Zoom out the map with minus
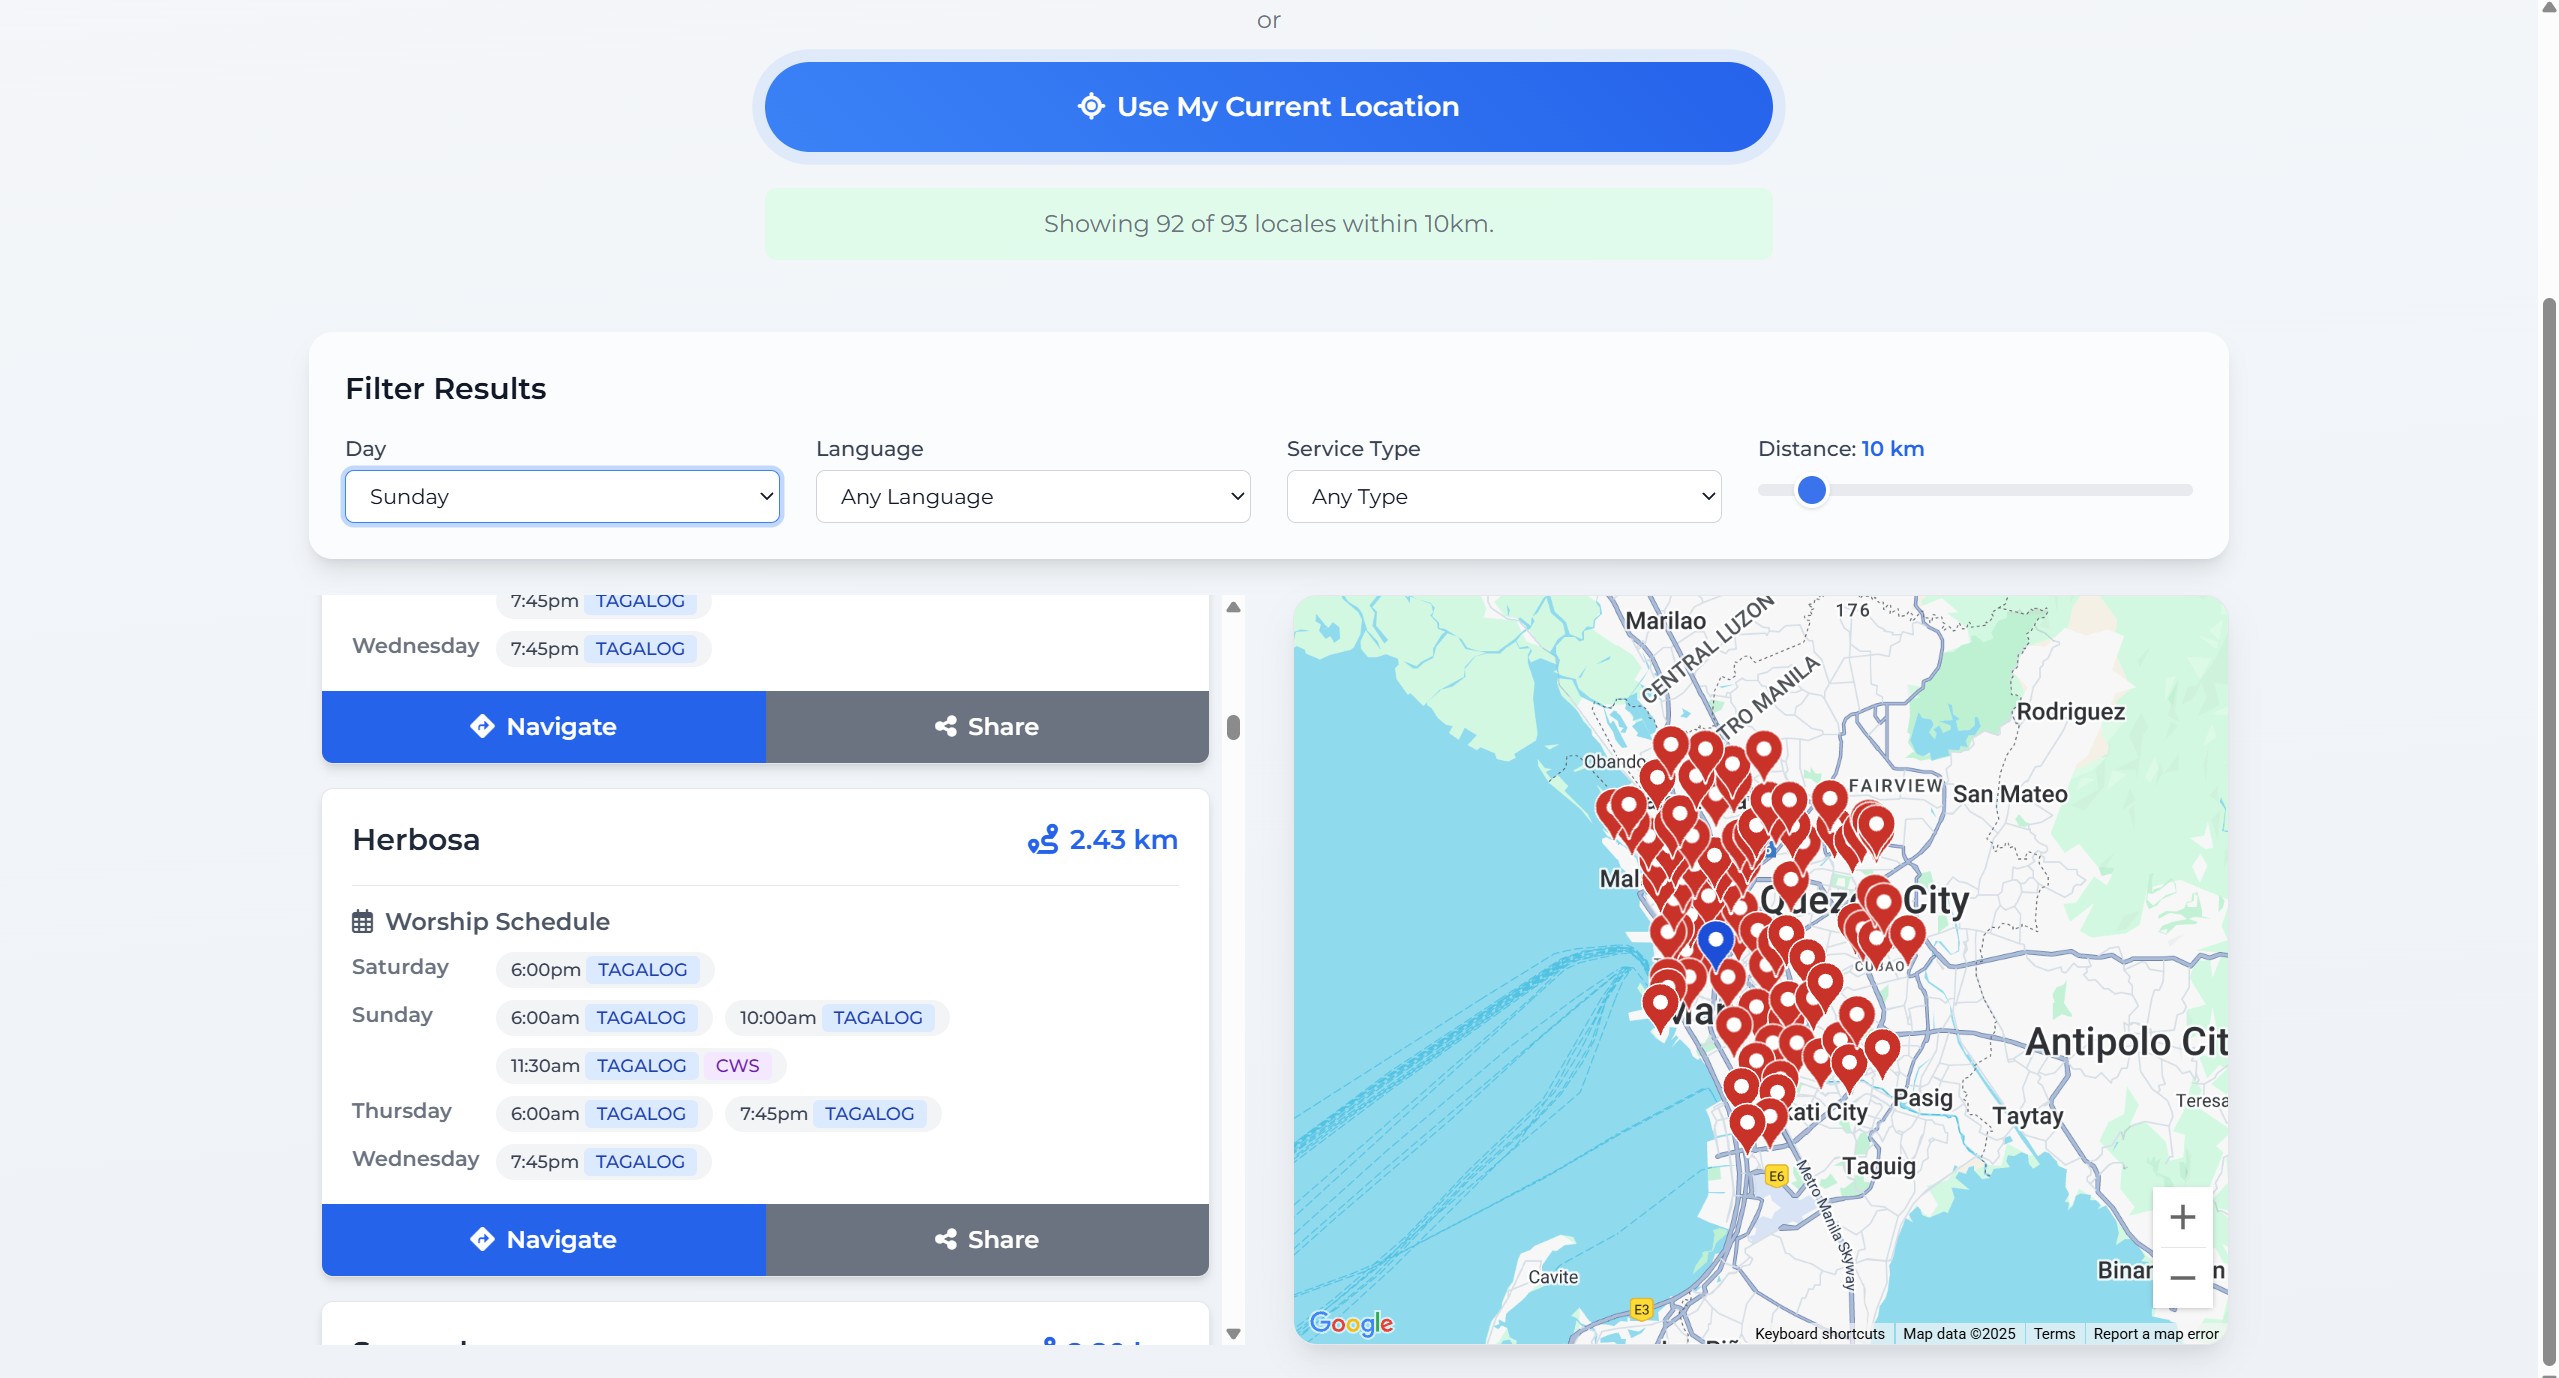Image resolution: width=2559 pixels, height=1378 pixels. [2182, 1277]
